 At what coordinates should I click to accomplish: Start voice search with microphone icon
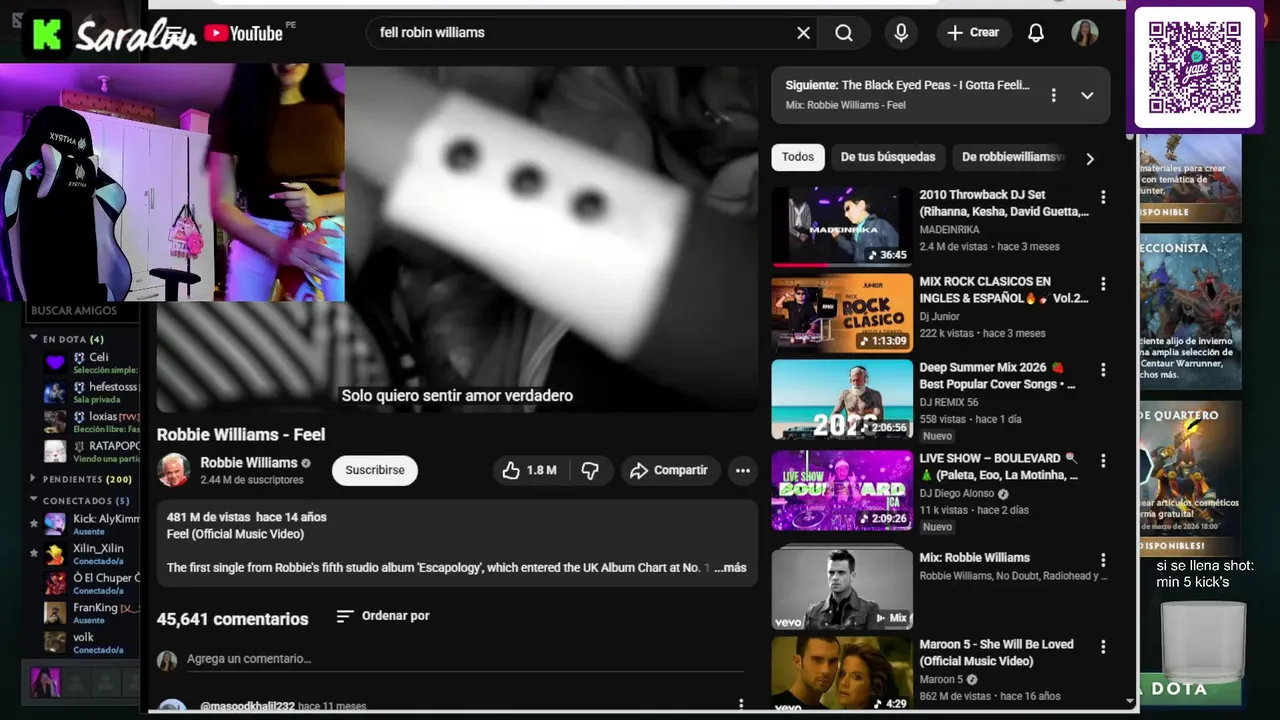(901, 33)
